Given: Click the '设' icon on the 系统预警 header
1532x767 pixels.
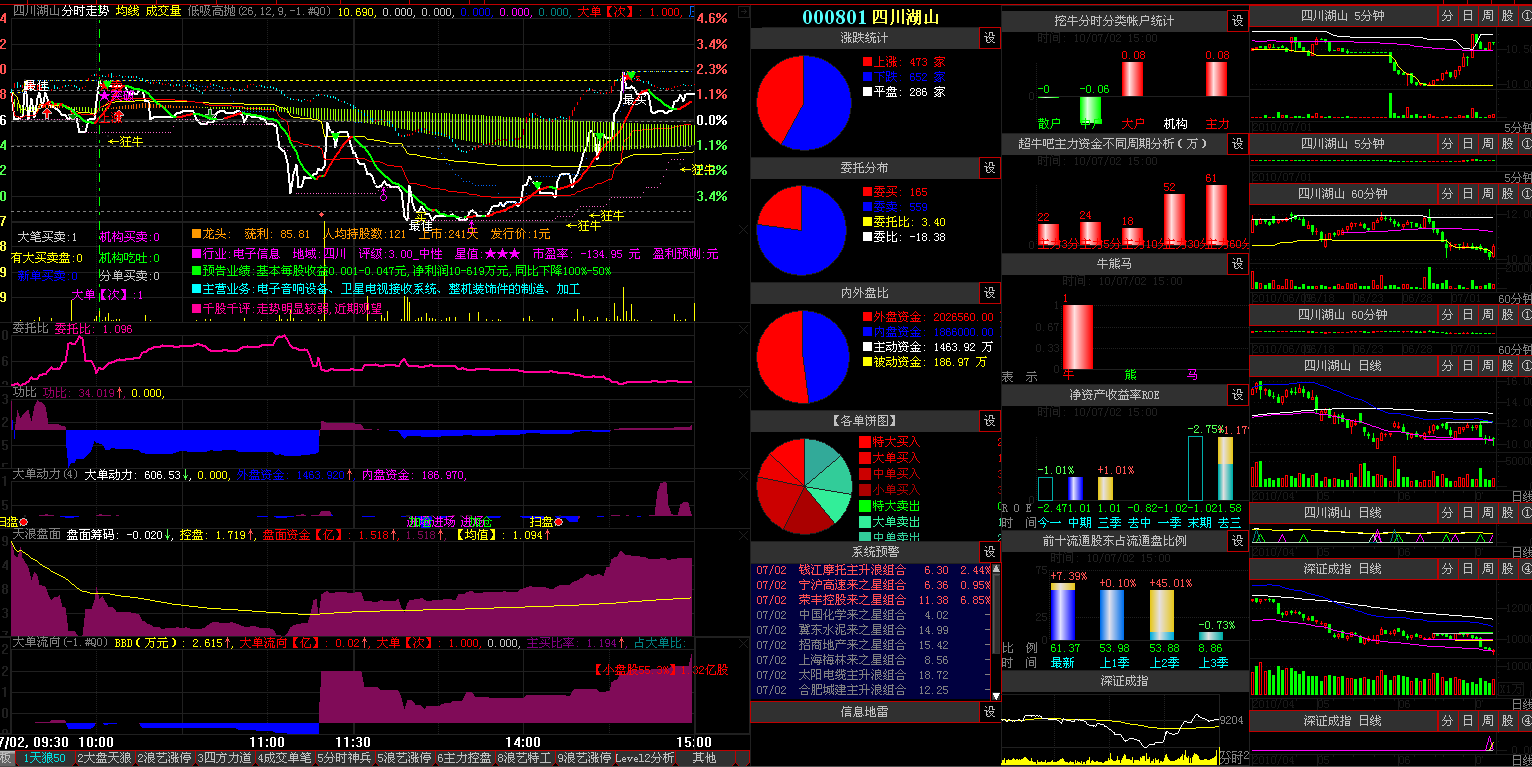Looking at the screenshot, I should (990, 552).
